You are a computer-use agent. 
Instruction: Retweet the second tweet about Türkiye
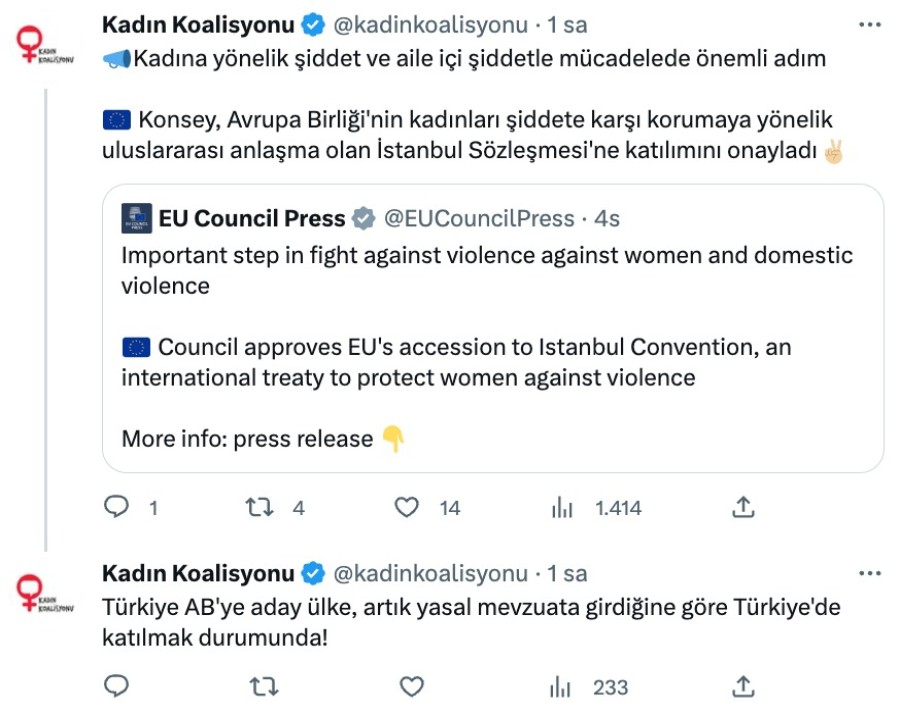click(260, 687)
